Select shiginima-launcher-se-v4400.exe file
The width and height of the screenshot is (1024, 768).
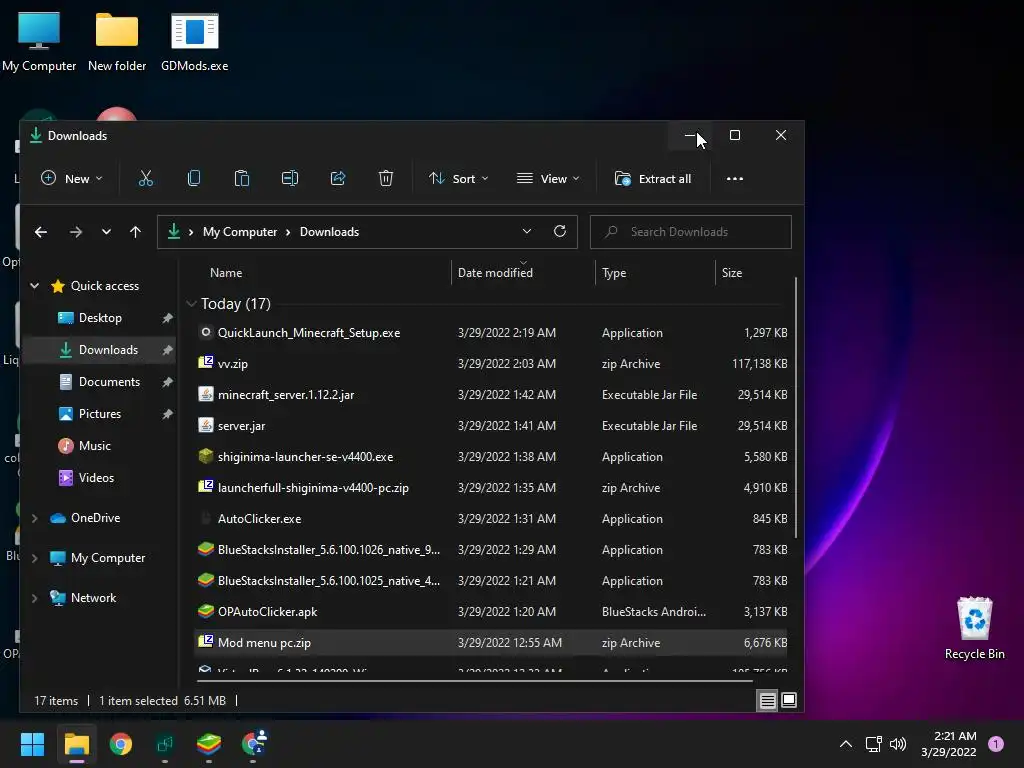pos(492,457)
